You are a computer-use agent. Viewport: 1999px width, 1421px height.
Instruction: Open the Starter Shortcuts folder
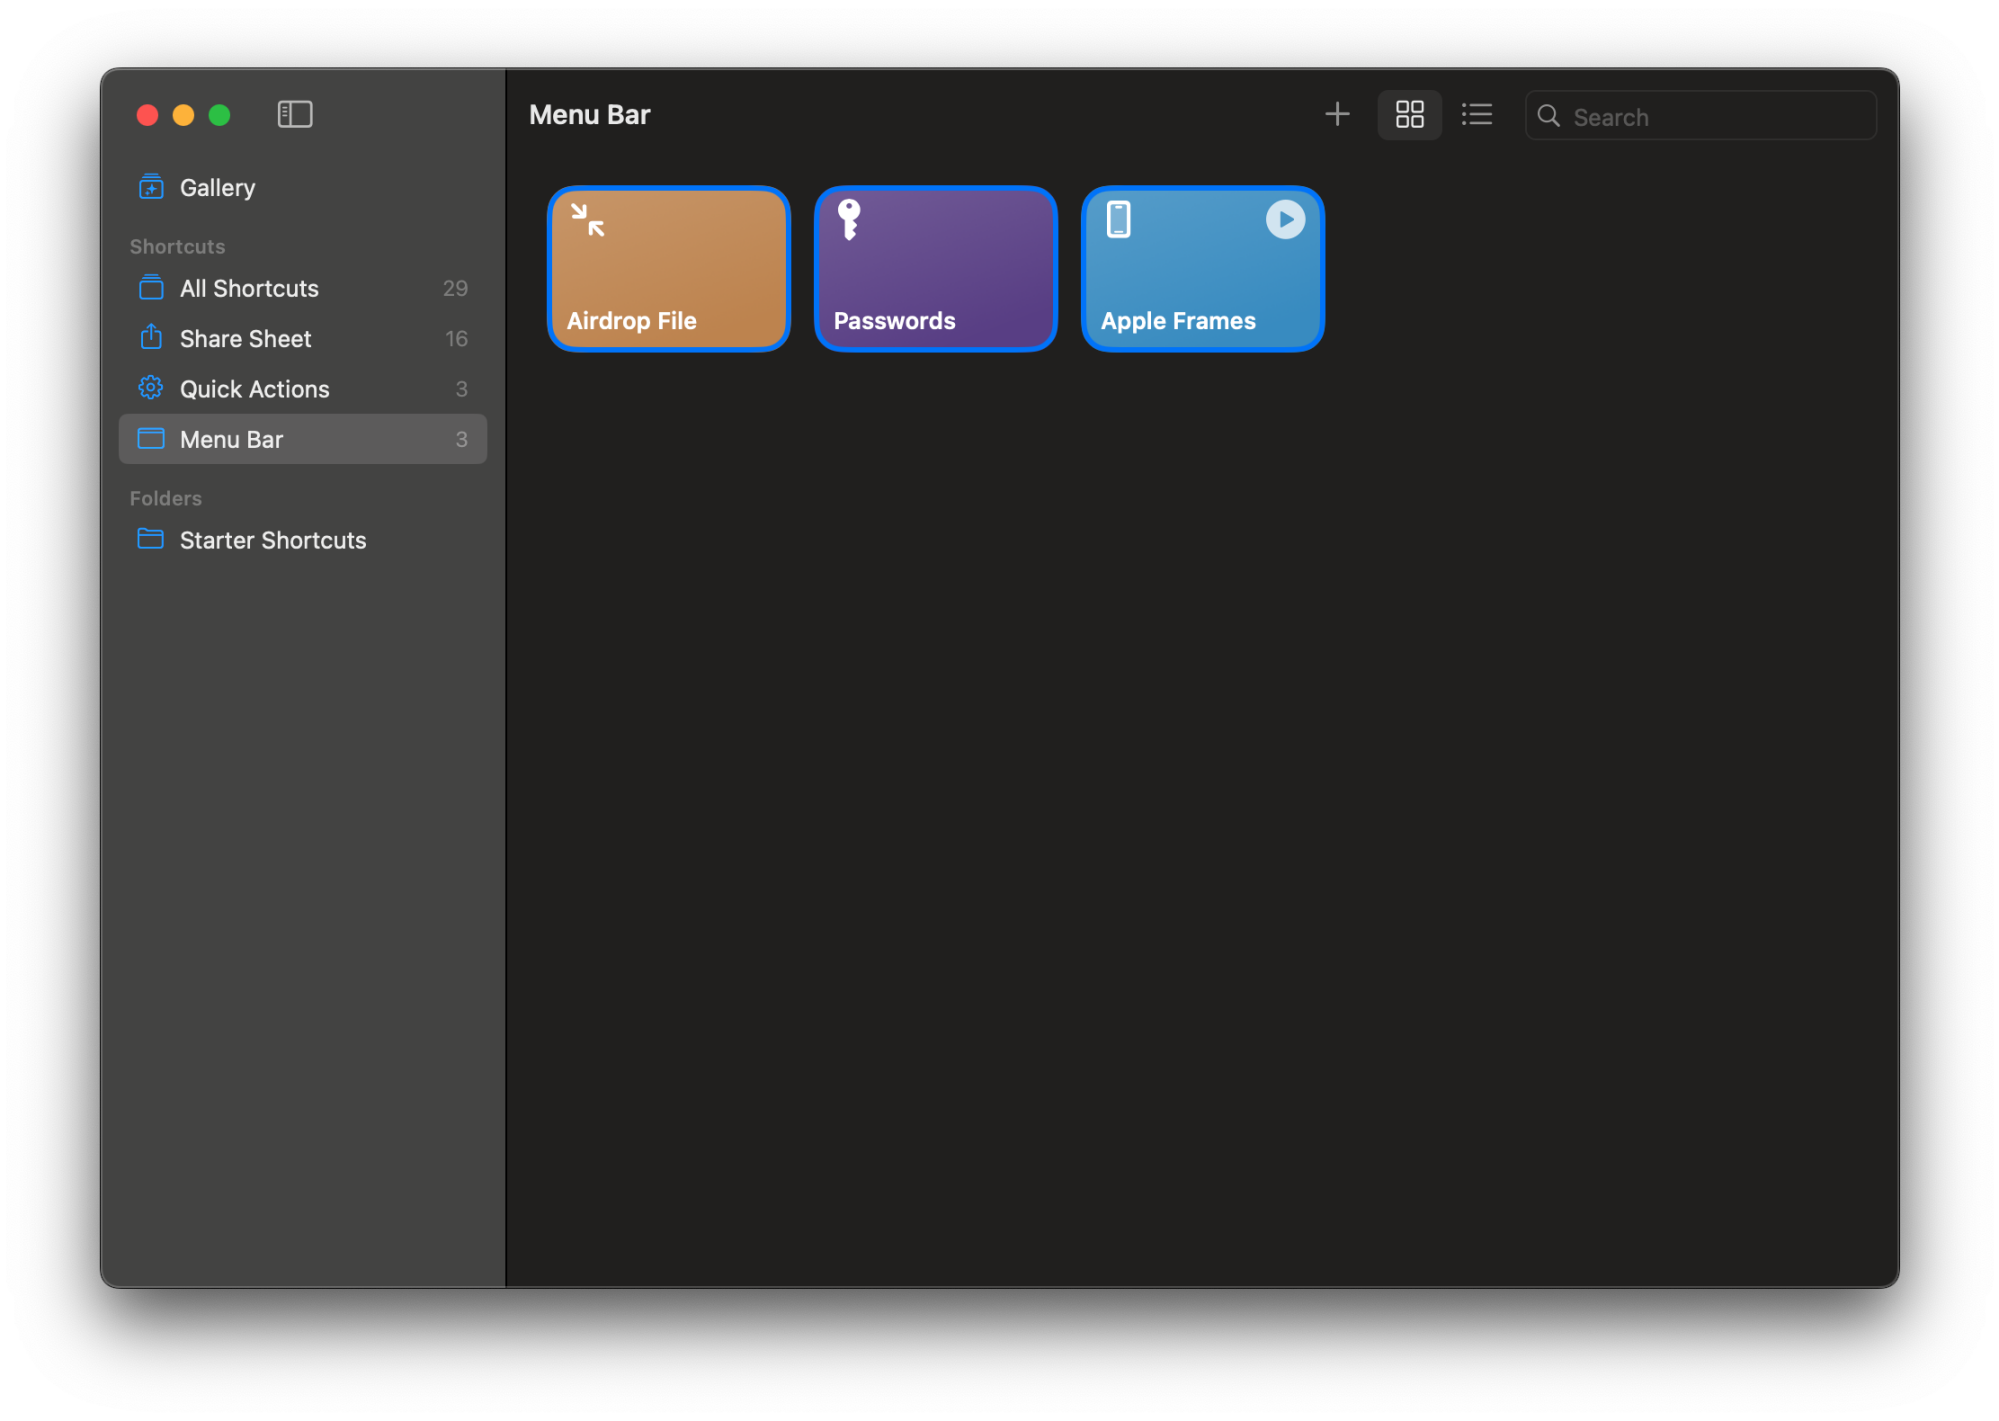click(302, 540)
